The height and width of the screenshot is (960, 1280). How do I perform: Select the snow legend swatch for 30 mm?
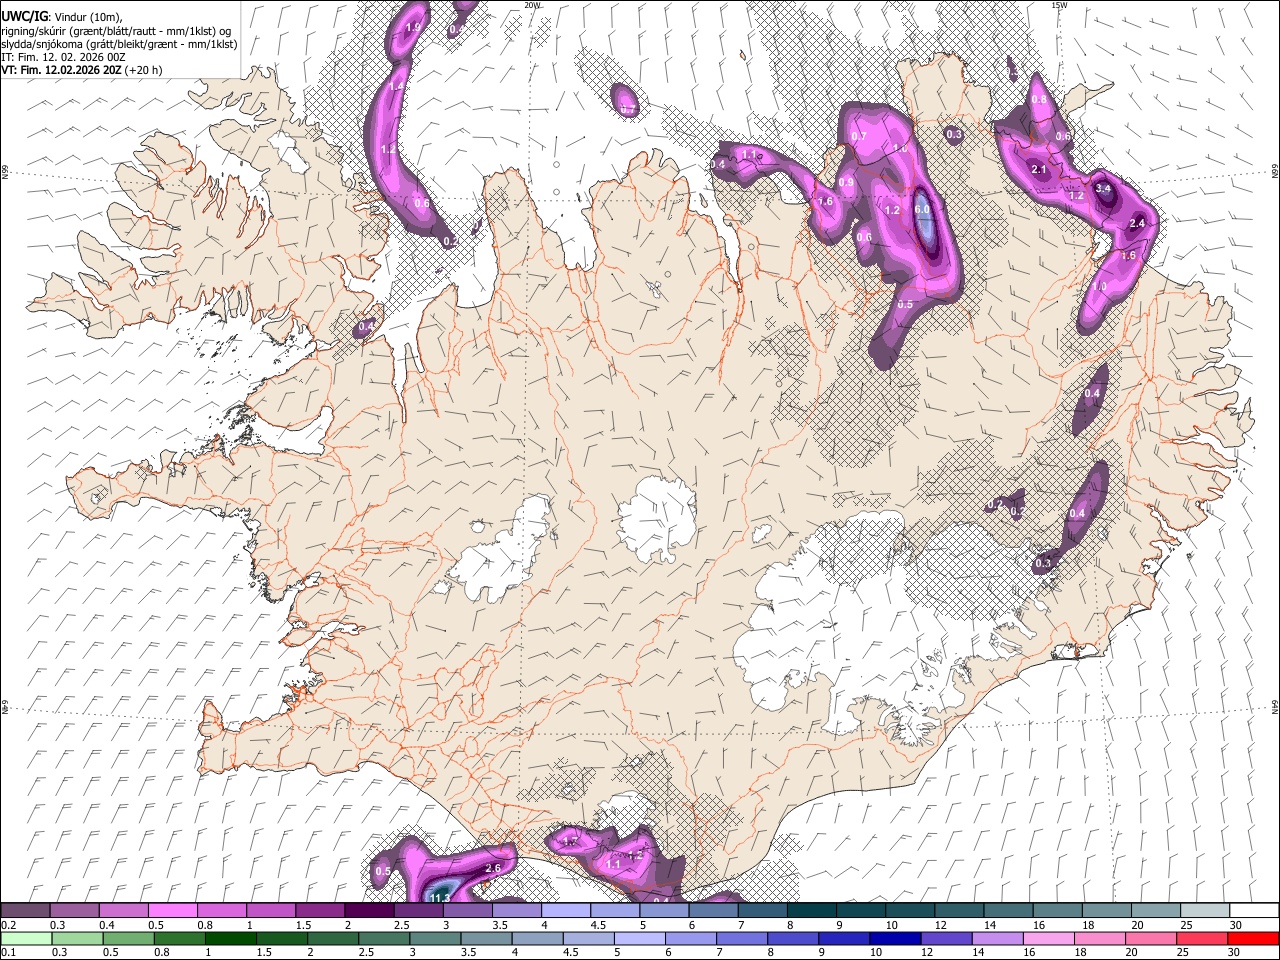[1254, 910]
